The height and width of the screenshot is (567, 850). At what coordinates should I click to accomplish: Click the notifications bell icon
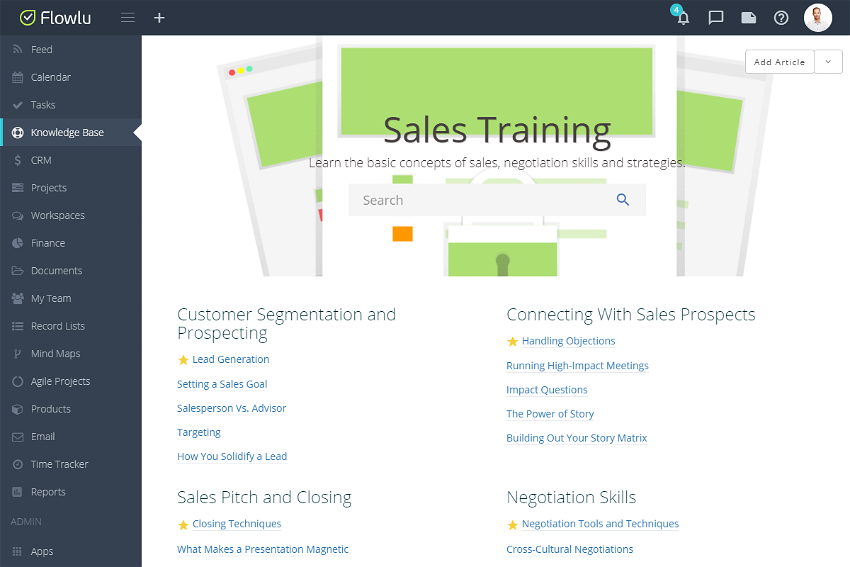coord(683,18)
